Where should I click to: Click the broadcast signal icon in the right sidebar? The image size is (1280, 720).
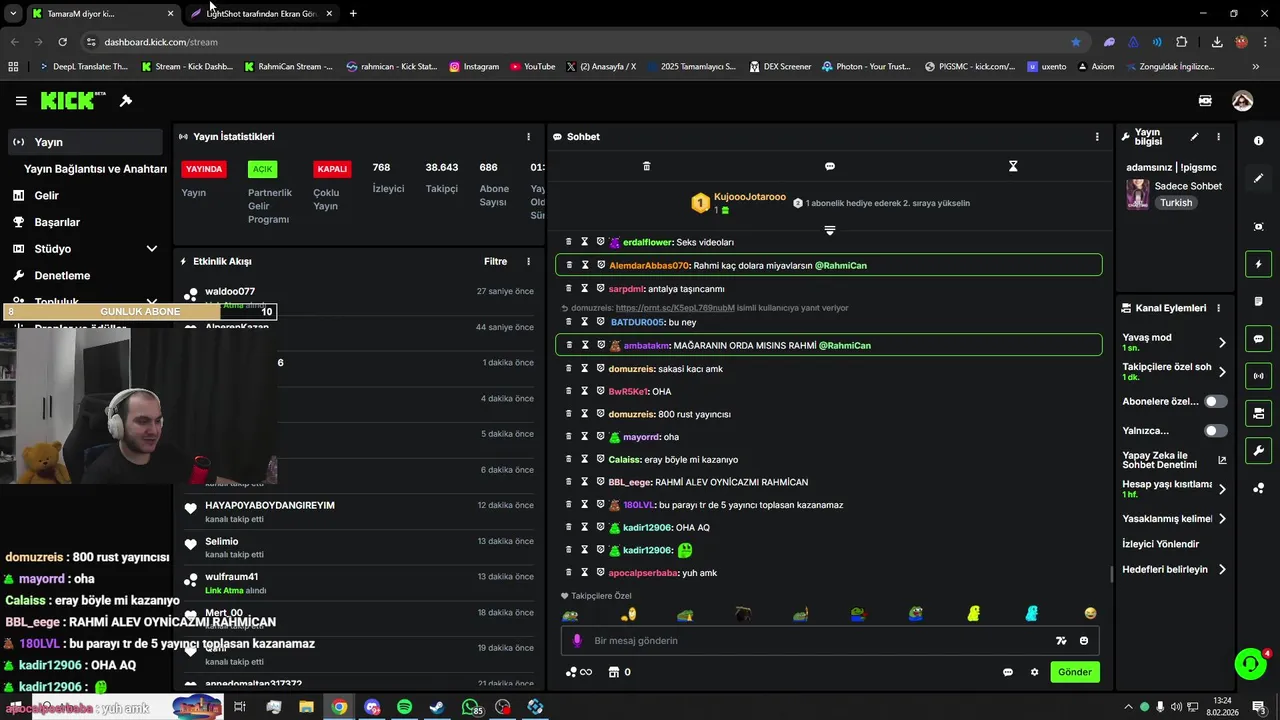(x=1258, y=376)
